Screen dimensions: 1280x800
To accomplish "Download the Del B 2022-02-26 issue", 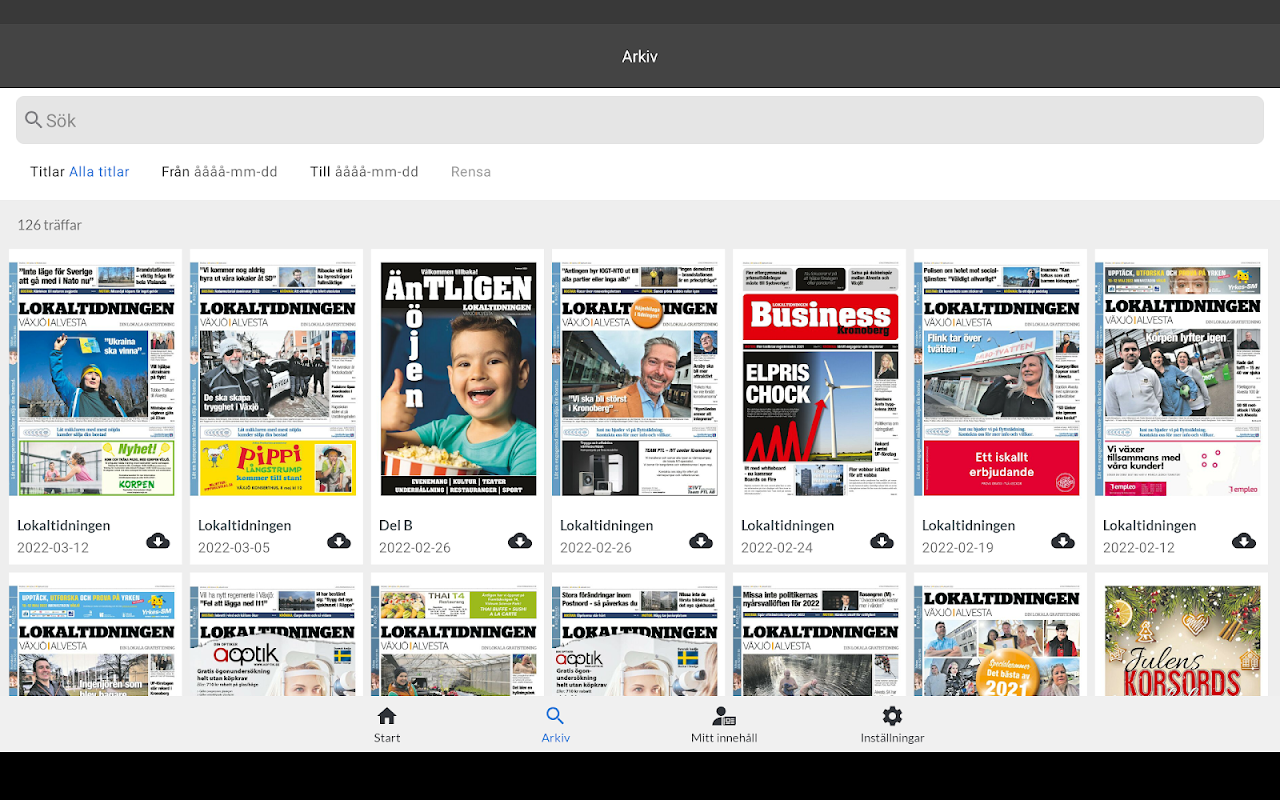I will click(519, 541).
